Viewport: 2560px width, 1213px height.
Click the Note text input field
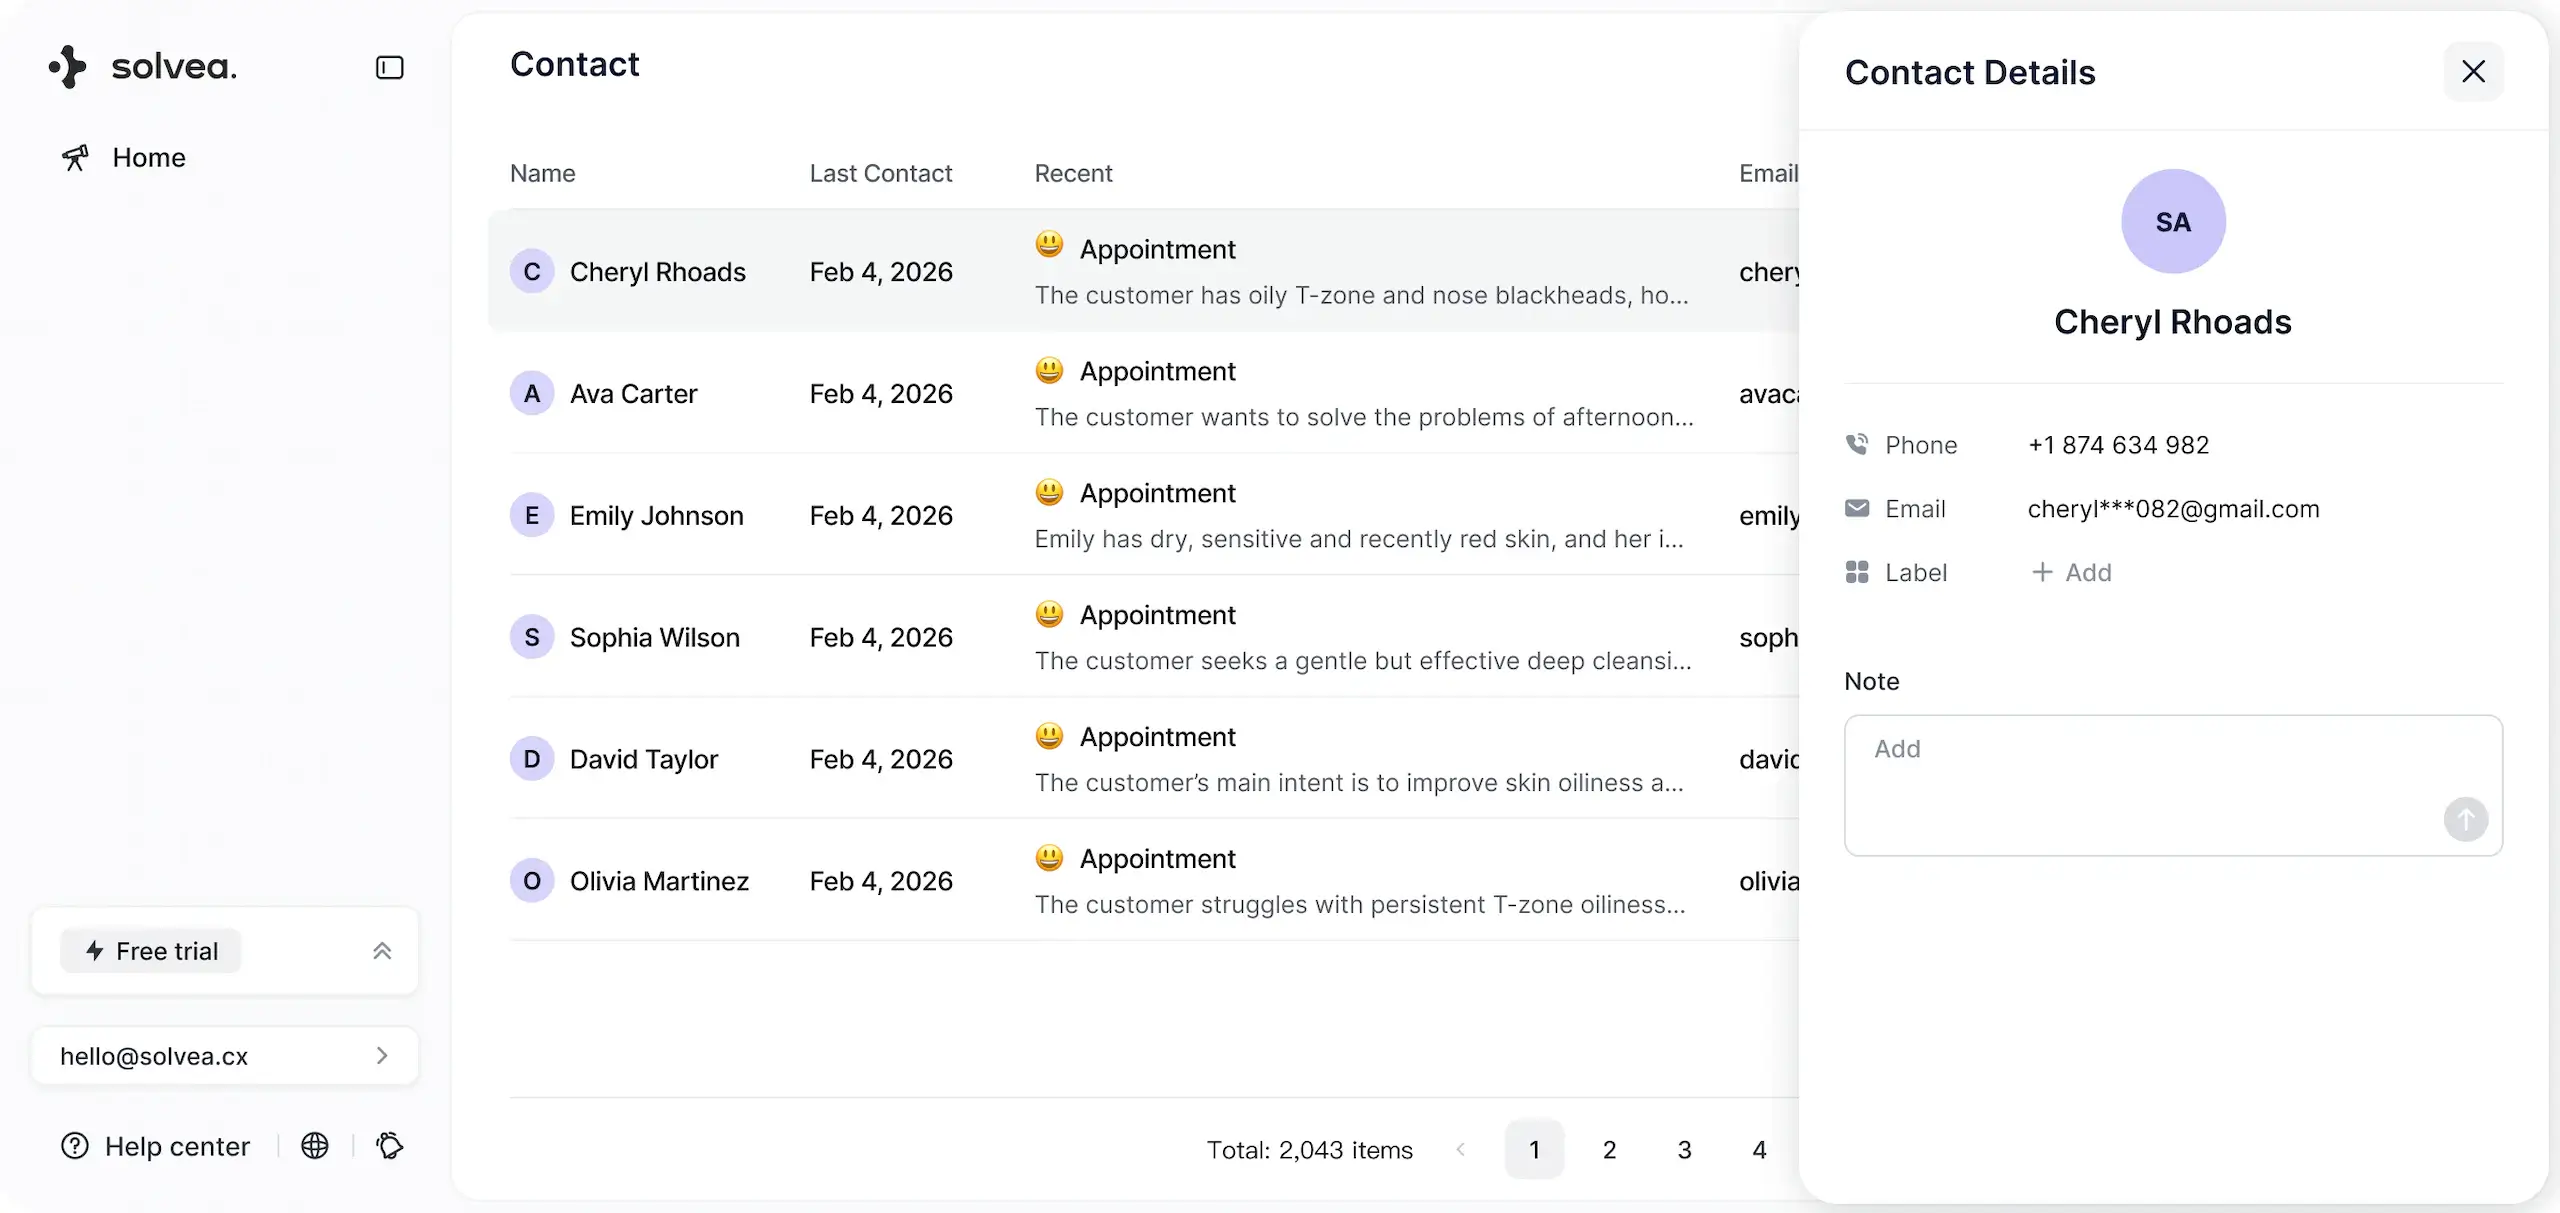[2173, 785]
